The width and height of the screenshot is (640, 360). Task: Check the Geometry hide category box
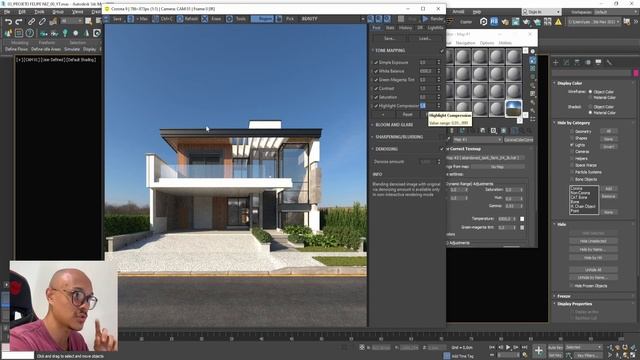(x=571, y=131)
